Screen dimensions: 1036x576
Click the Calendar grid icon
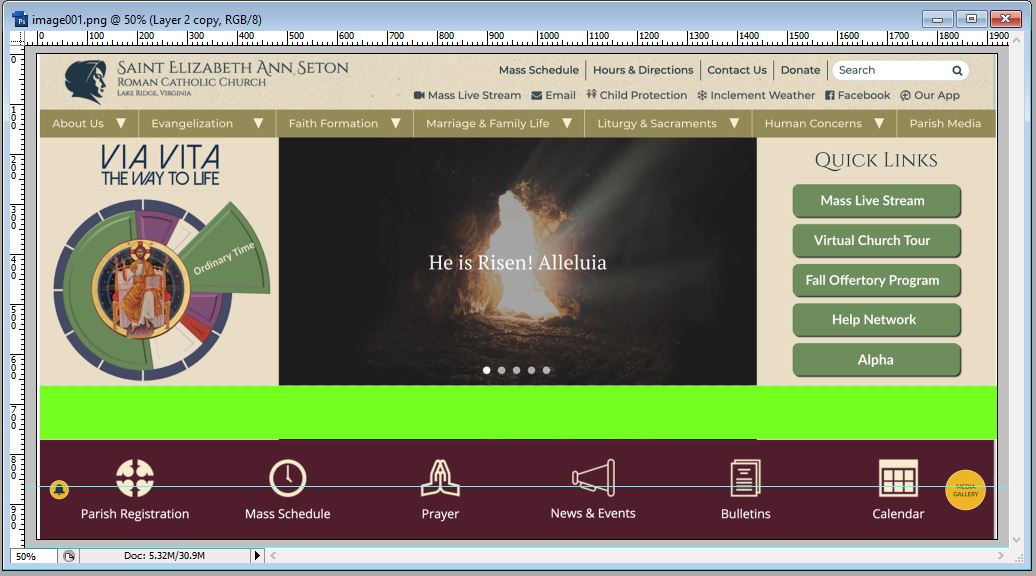(x=898, y=478)
